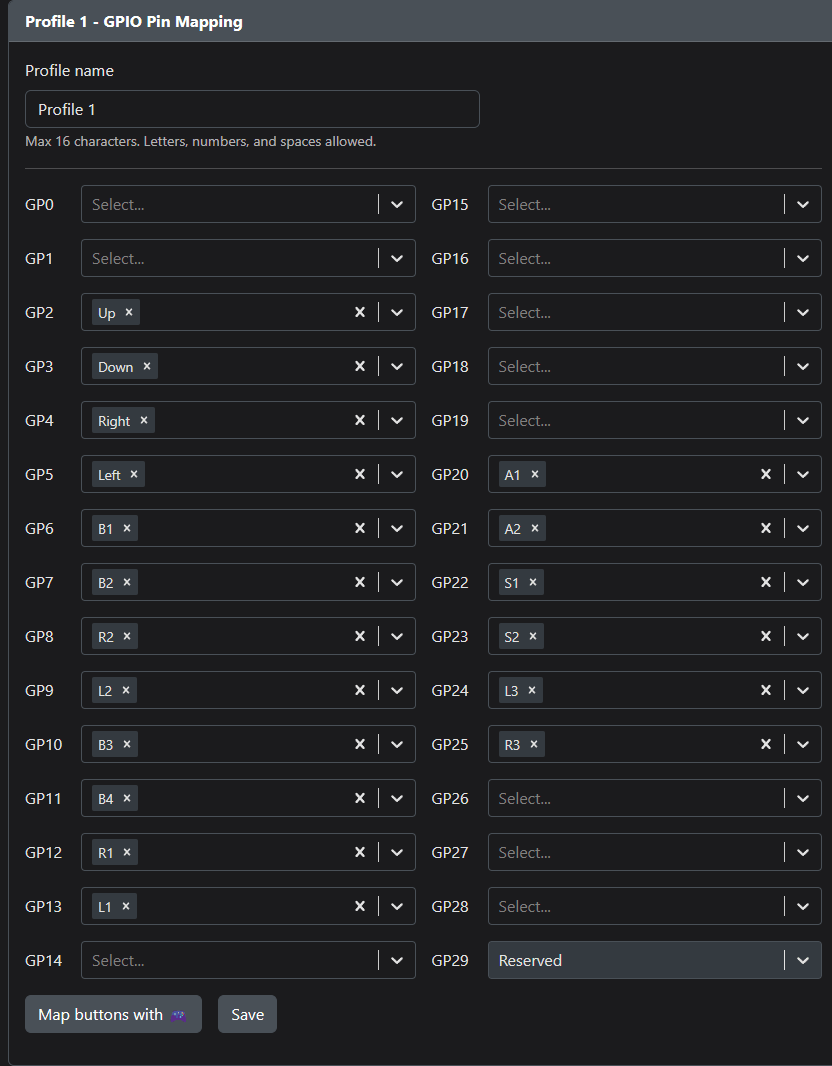The height and width of the screenshot is (1066, 832).
Task: Click the GP22 label
Action: 450,583
